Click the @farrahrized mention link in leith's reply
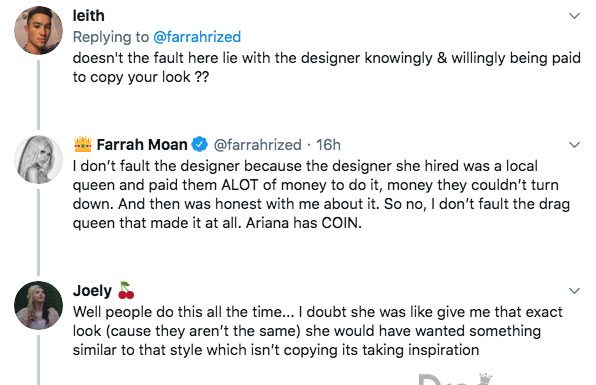The width and height of the screenshot is (596, 385). coord(197,37)
